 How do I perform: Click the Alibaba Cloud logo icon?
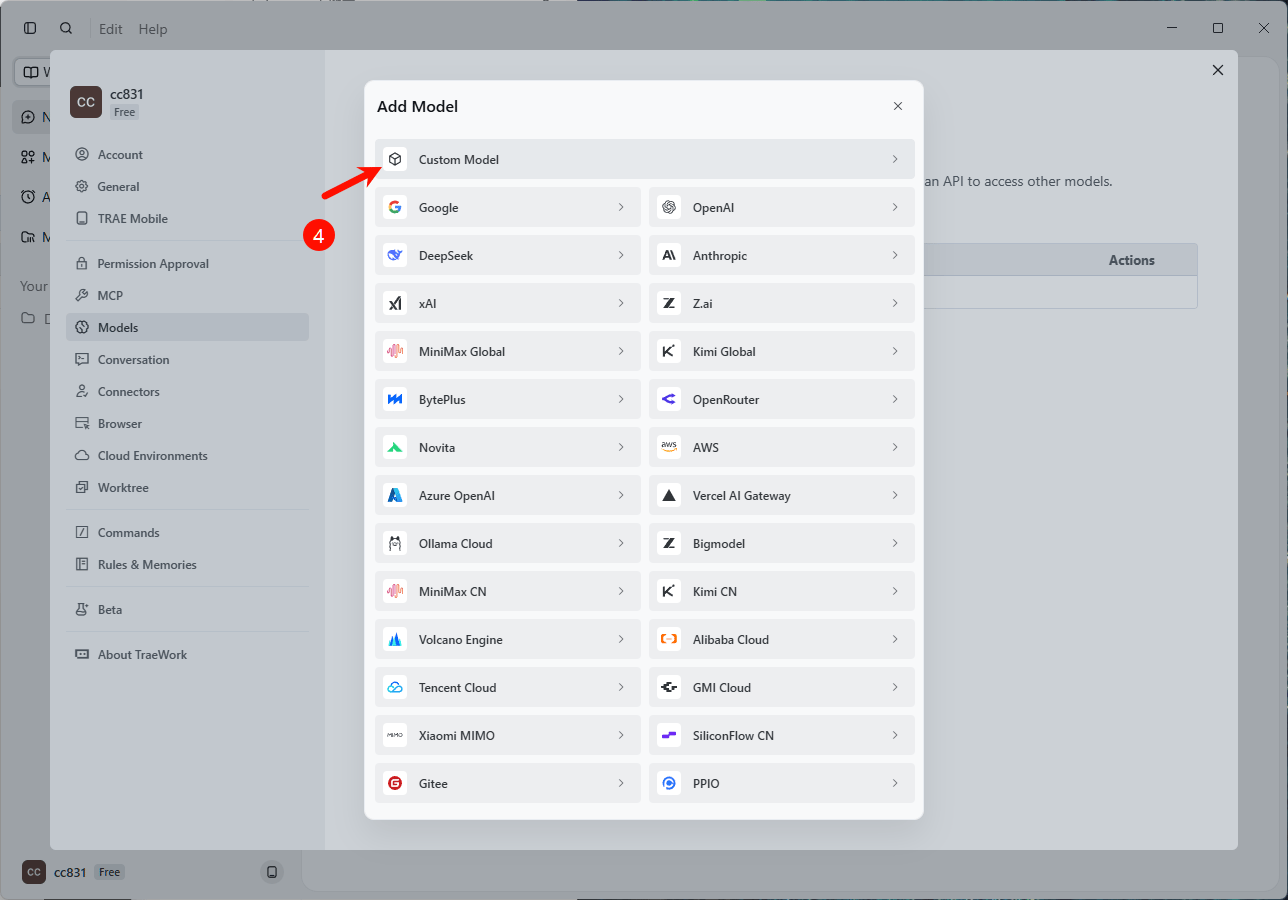tap(669, 639)
